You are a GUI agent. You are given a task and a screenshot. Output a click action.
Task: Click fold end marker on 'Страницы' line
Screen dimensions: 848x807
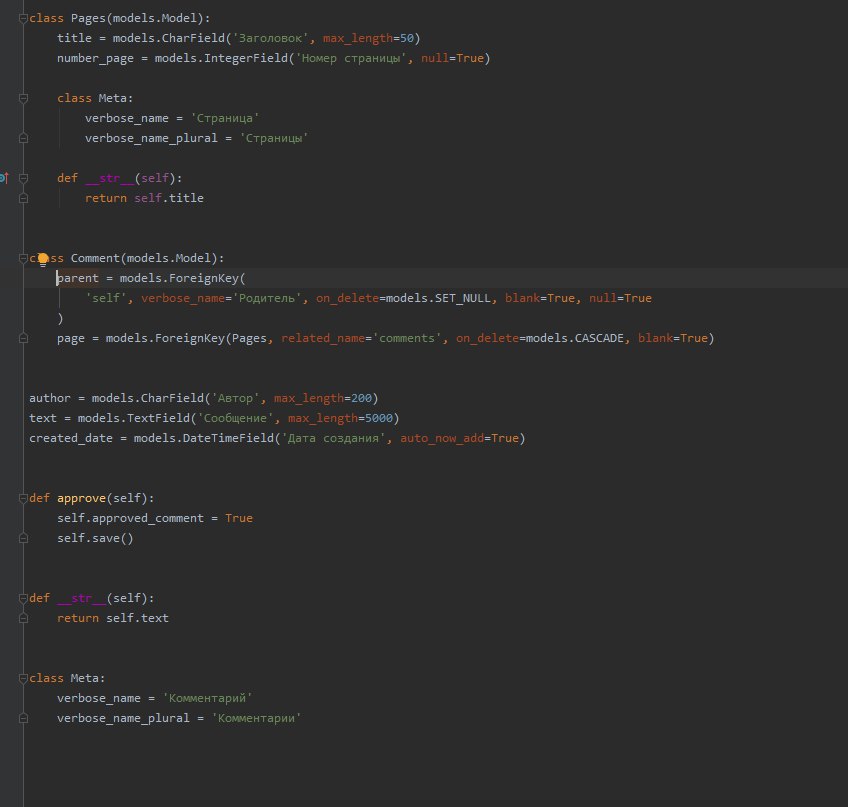[x=23, y=138]
